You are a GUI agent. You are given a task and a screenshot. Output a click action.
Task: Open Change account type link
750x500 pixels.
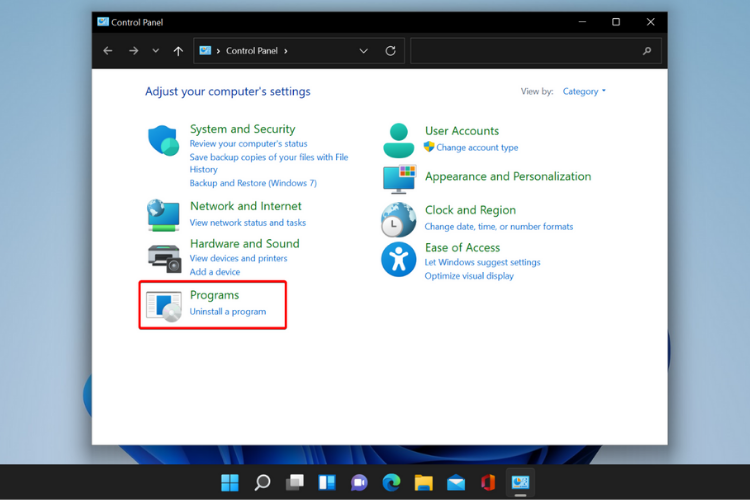click(x=477, y=148)
